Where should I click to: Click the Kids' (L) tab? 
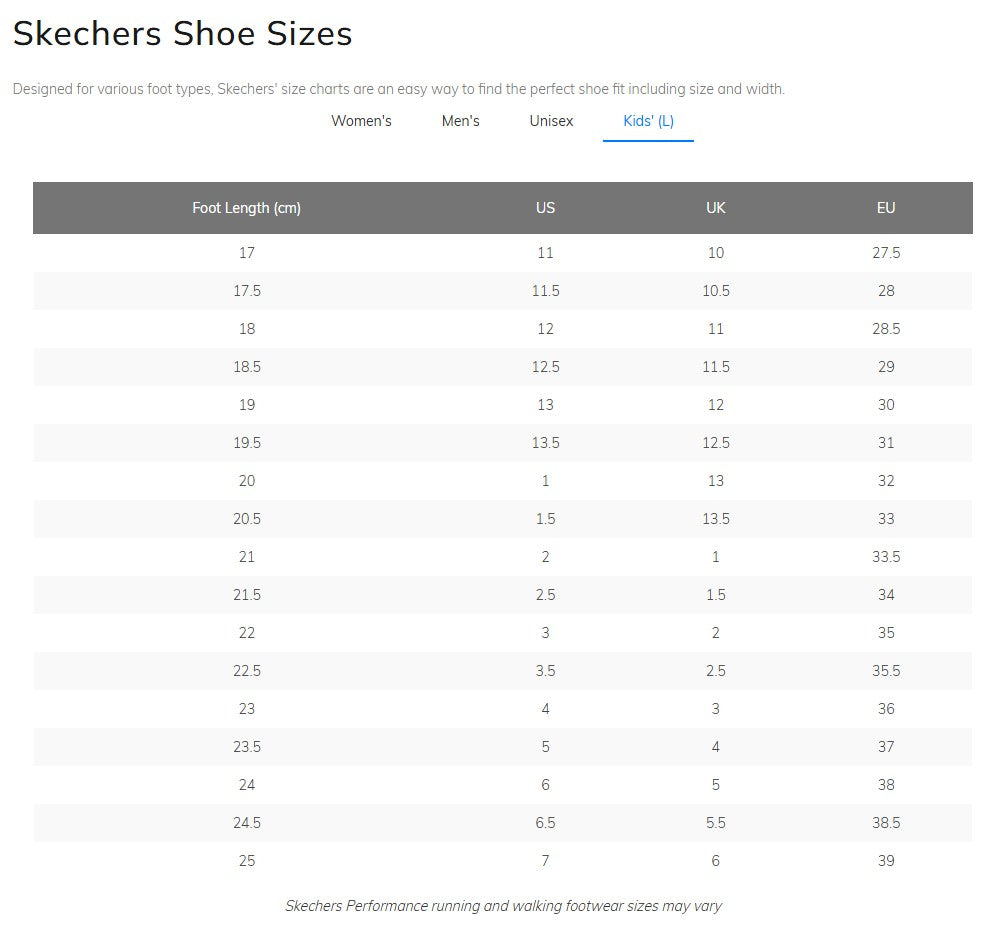click(x=648, y=121)
